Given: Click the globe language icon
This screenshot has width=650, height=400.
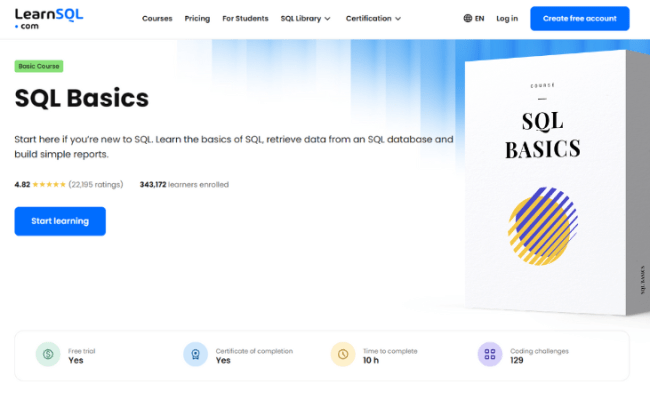Looking at the screenshot, I should [468, 18].
